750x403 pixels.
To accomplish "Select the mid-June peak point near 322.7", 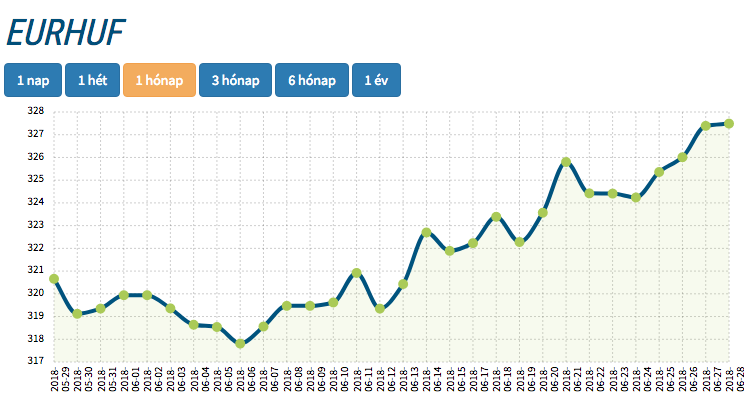I will click(426, 232).
